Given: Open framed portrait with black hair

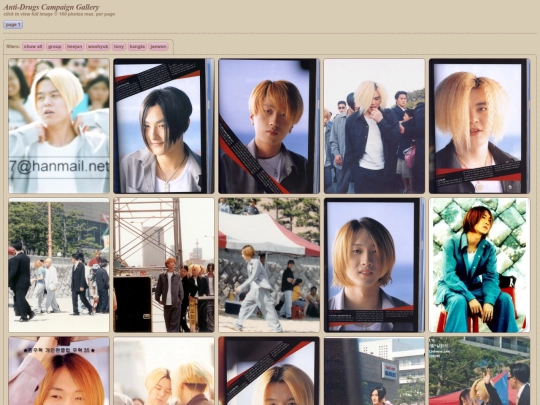Looking at the screenshot, I should (164, 126).
